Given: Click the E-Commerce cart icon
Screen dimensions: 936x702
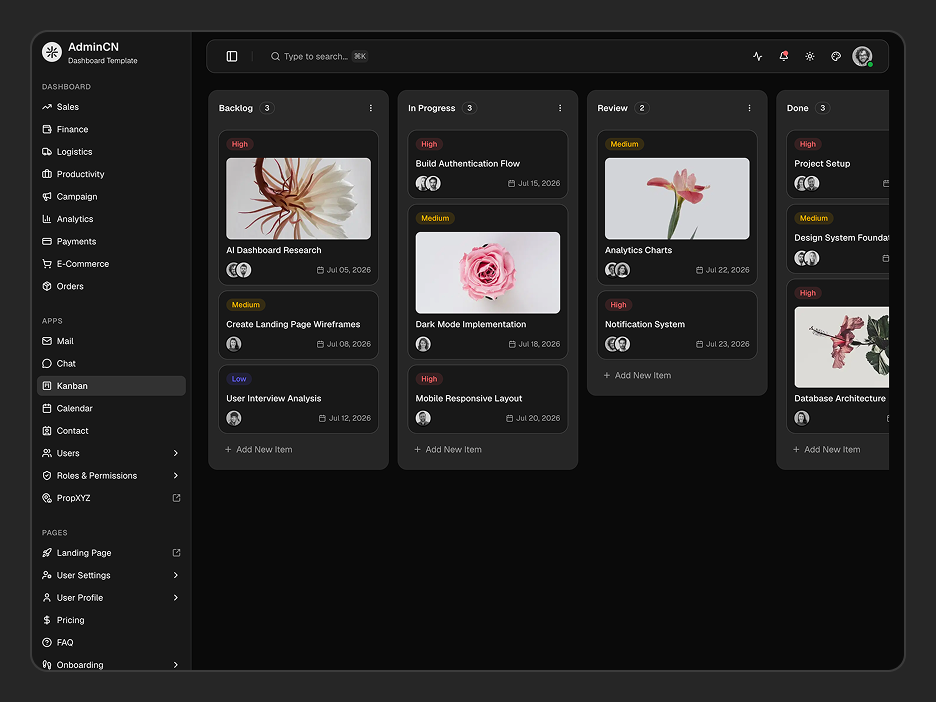Looking at the screenshot, I should pos(47,264).
